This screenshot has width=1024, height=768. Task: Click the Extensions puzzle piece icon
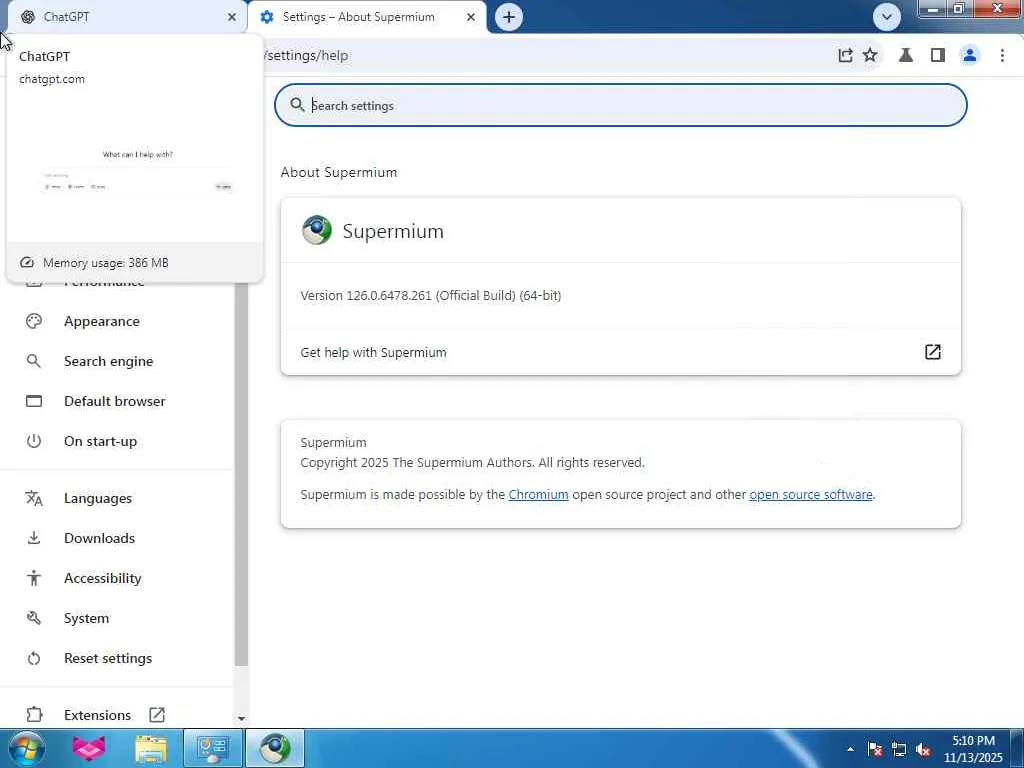[x=34, y=715]
